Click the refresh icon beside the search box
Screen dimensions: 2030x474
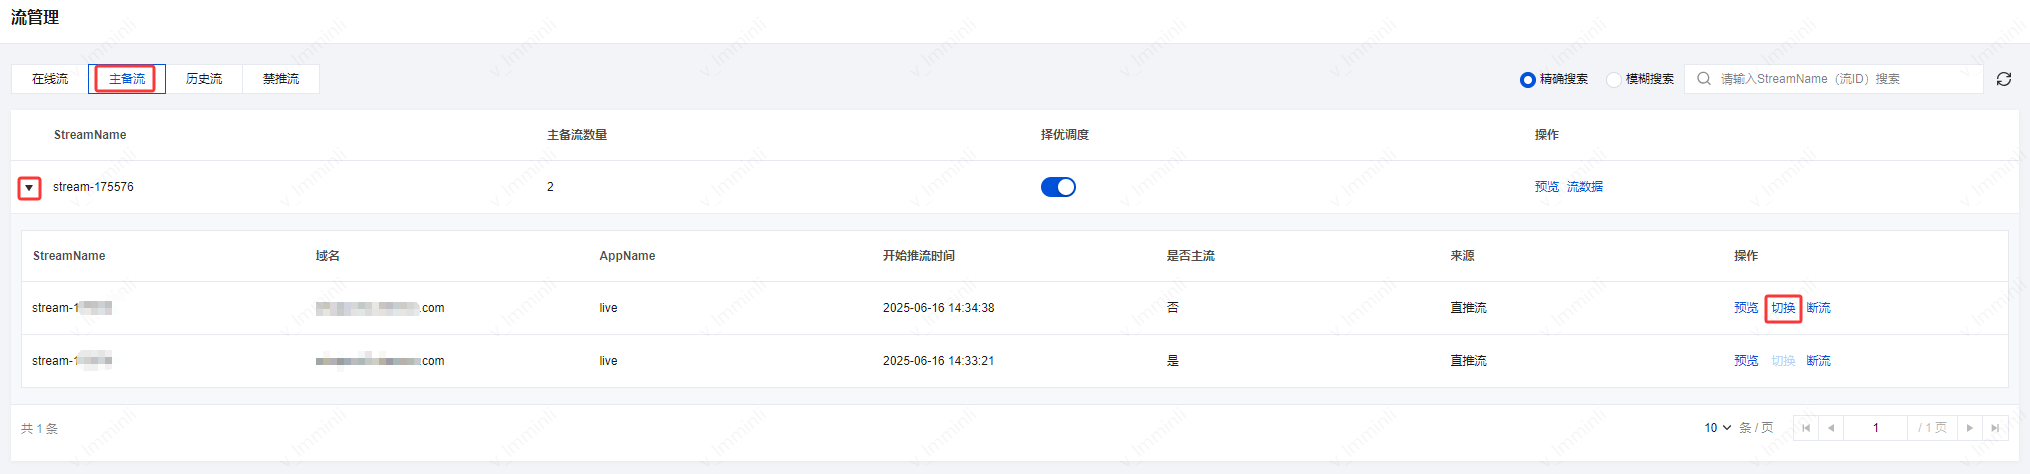[2003, 79]
